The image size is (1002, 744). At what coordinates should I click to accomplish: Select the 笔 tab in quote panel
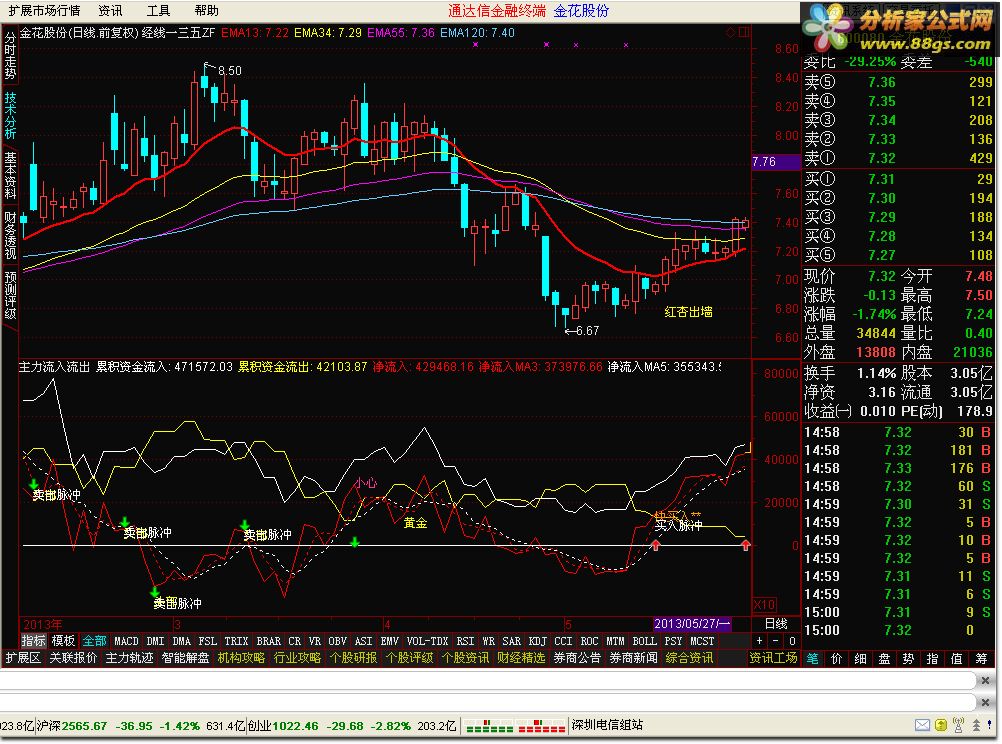click(x=812, y=658)
